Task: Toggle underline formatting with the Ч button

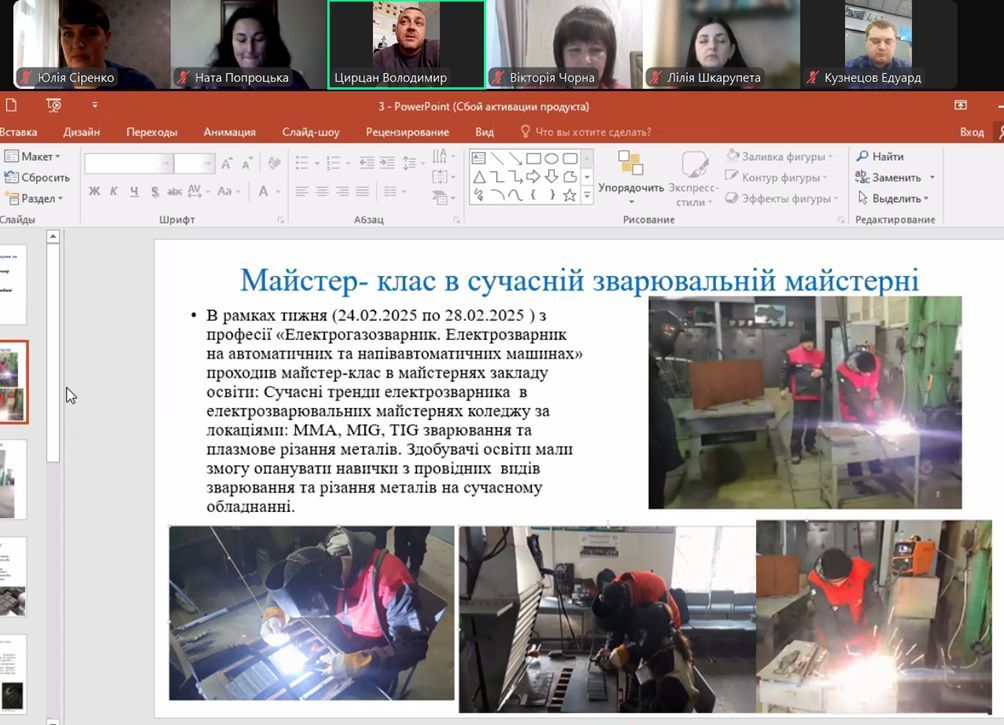Action: pos(134,192)
